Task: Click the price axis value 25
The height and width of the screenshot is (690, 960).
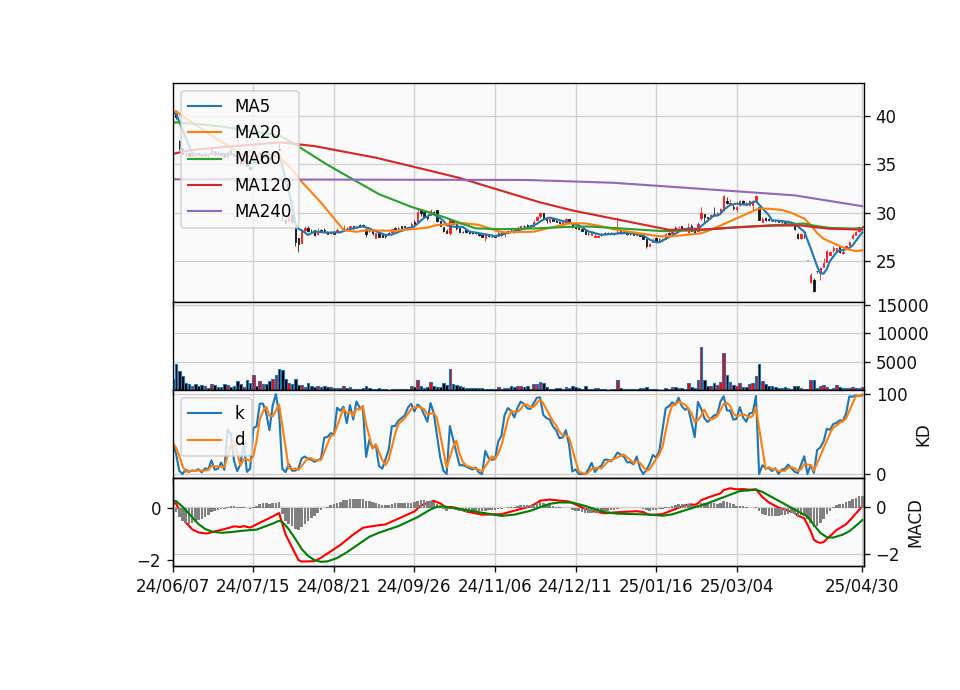Action: 885,262
